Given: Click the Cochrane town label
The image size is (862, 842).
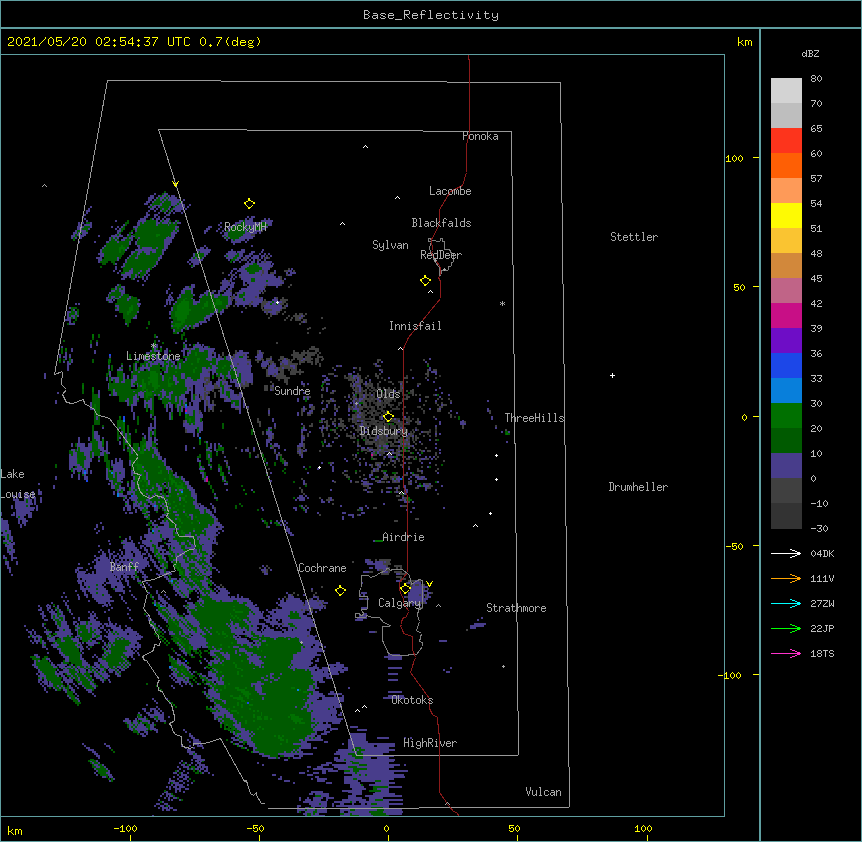Looking at the screenshot, I should point(322,568).
